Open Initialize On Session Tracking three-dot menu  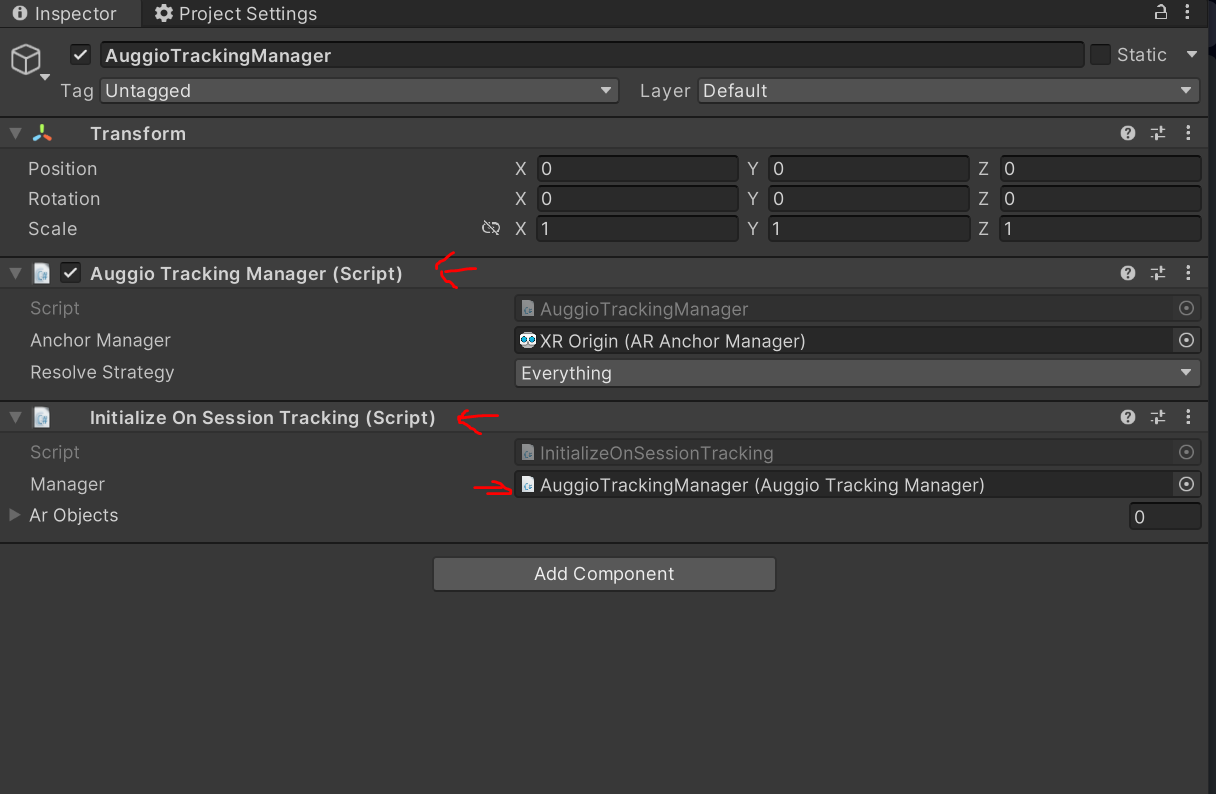coord(1188,417)
